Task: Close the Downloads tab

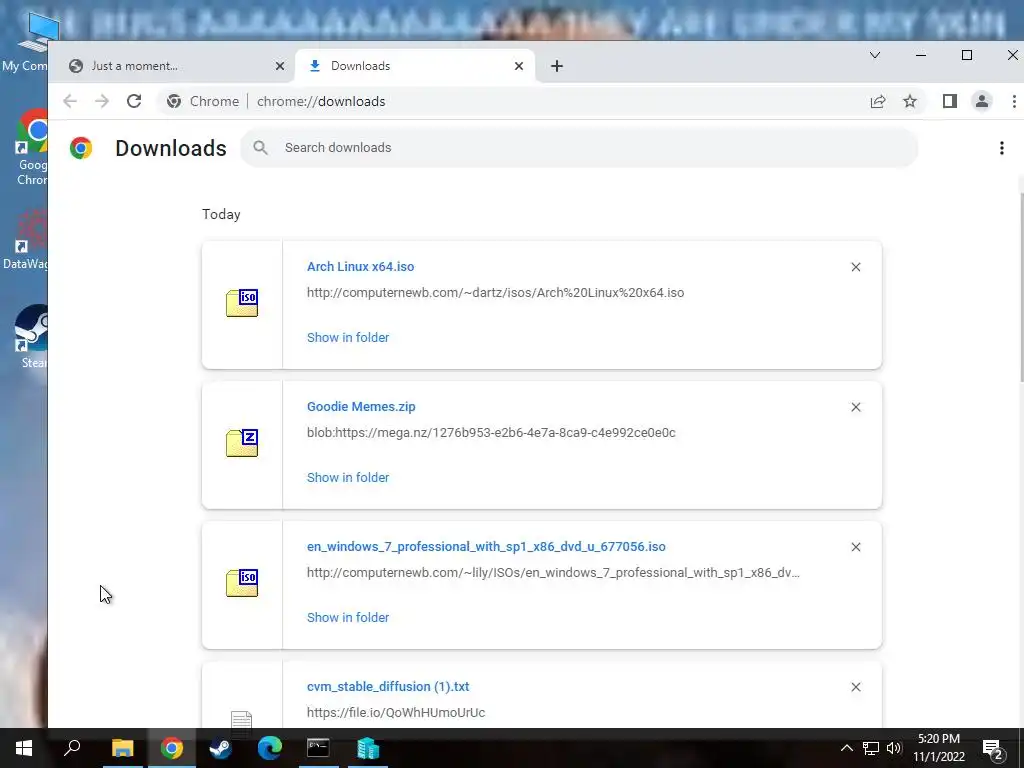Action: pos(519,66)
